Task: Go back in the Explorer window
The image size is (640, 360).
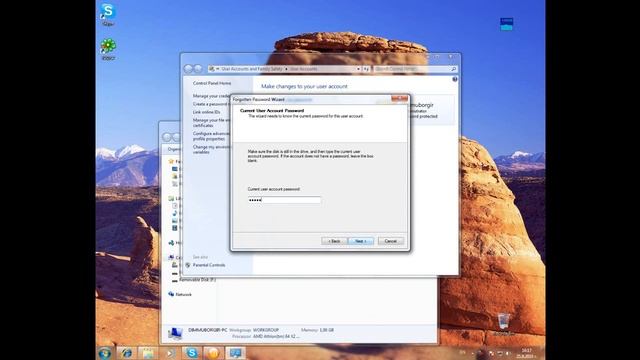Action: click(167, 137)
